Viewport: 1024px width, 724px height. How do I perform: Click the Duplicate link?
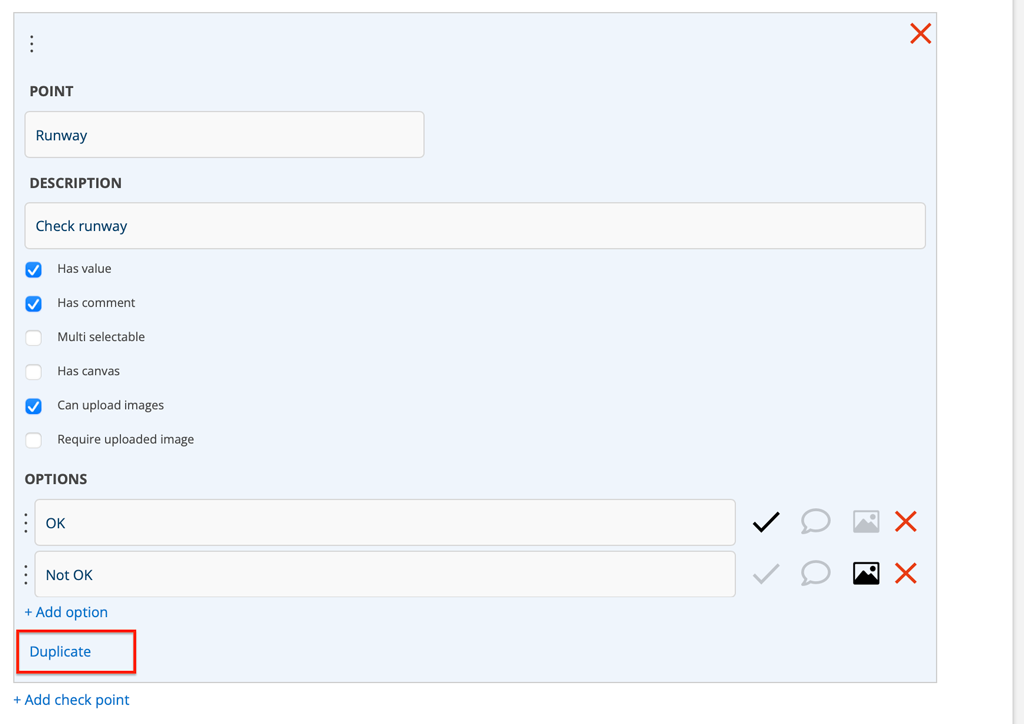[60, 652]
